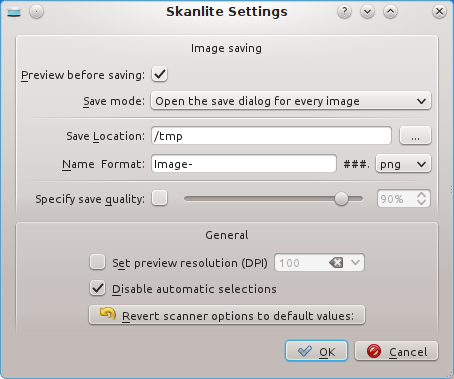This screenshot has width=454, height=379.
Task: Expand the preview resolution DPI combo box arrow
Action: (x=355, y=263)
